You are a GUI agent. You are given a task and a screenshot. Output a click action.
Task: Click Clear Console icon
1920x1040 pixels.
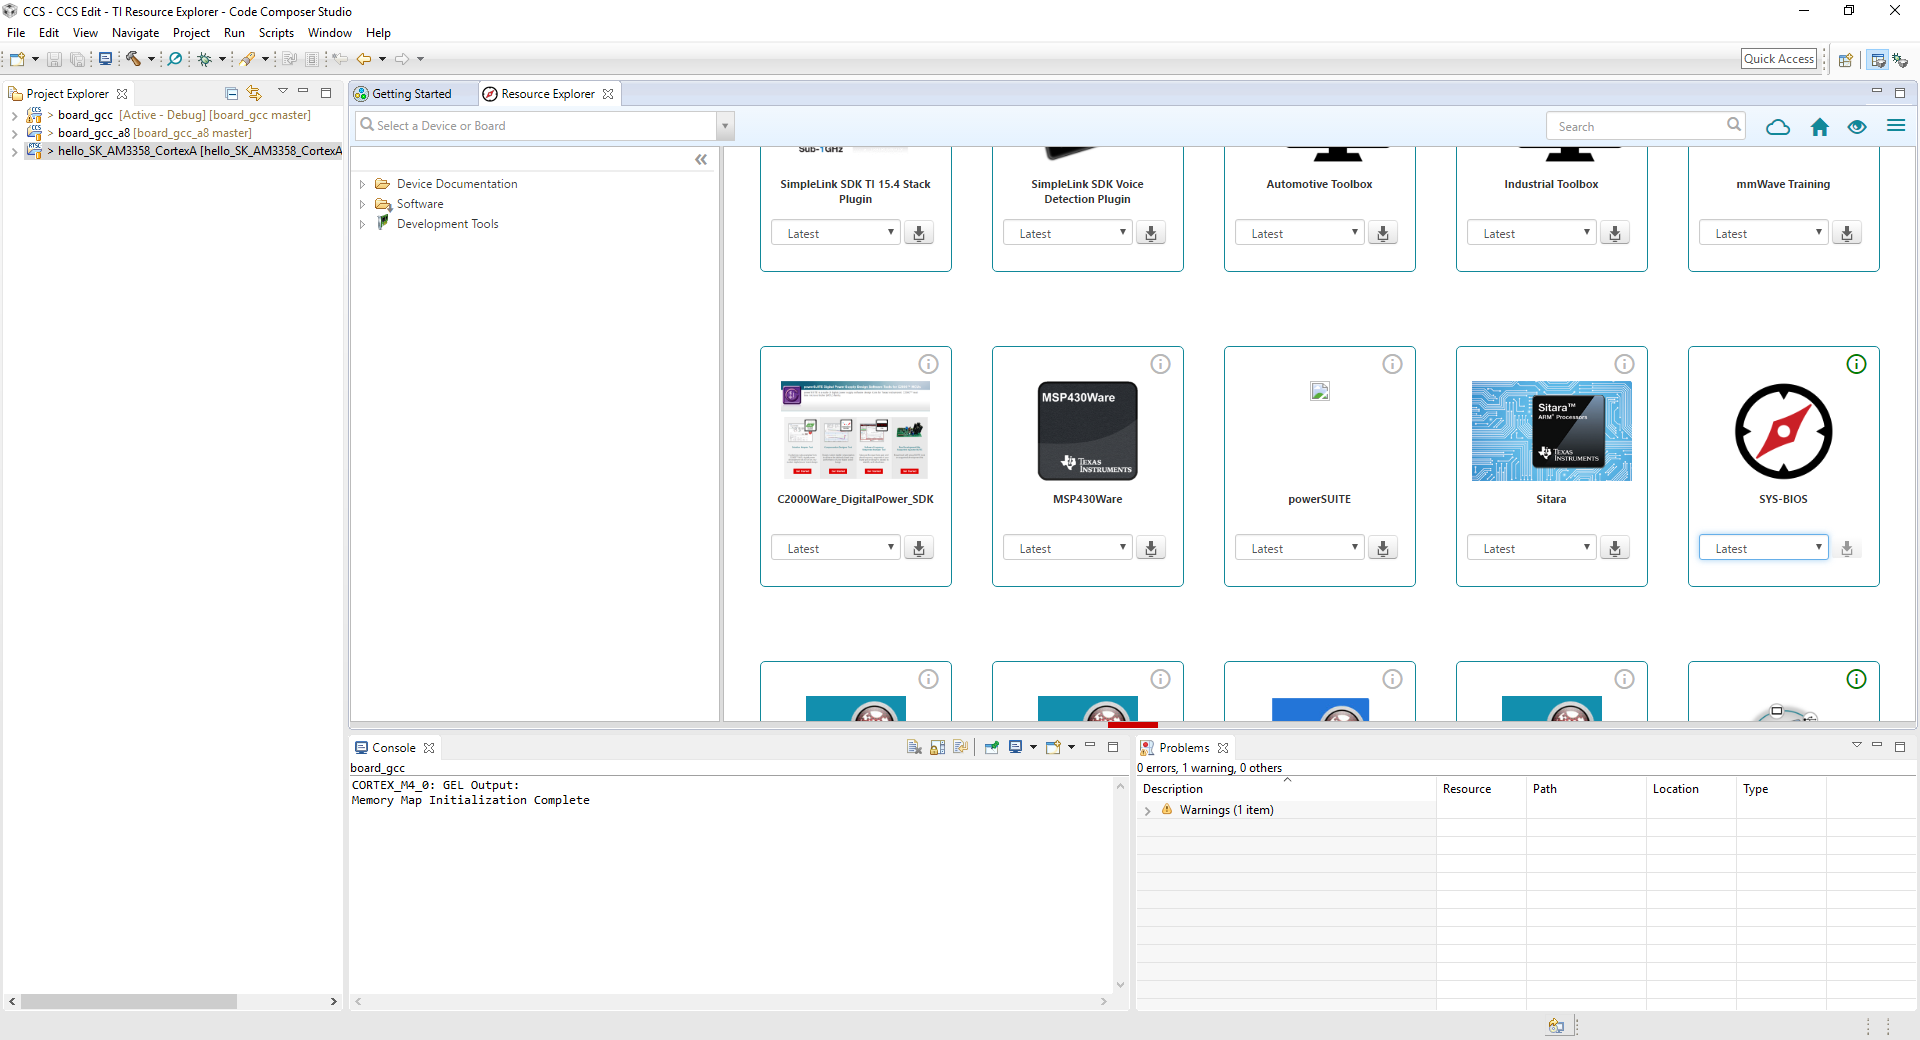(x=914, y=747)
